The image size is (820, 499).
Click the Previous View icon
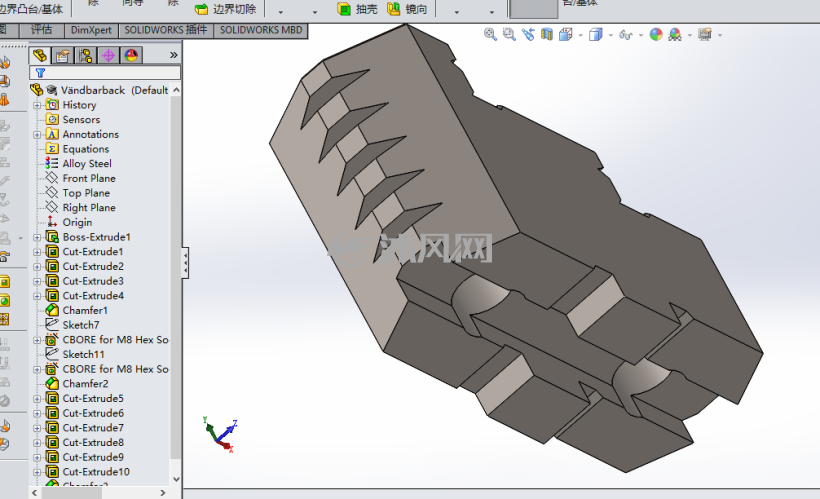[x=528, y=35]
